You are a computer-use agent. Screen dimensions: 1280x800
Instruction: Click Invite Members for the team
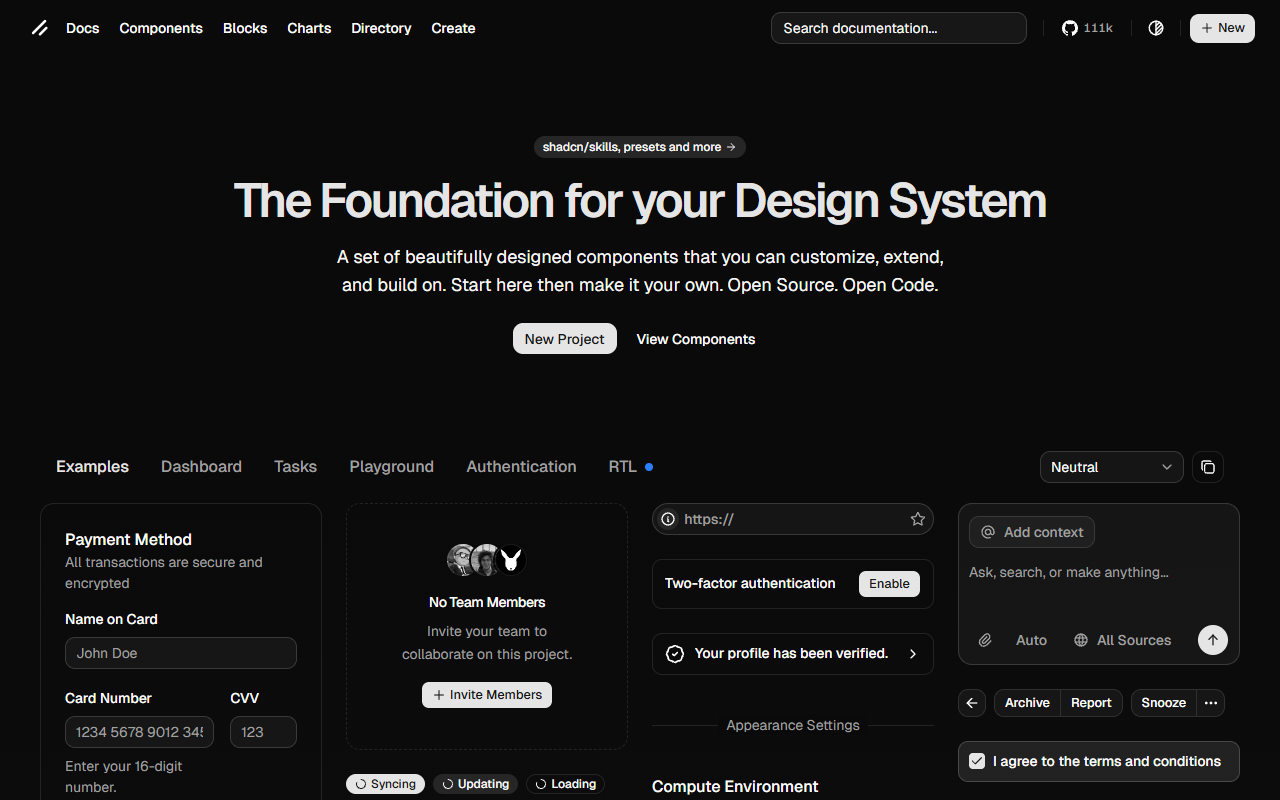(x=487, y=694)
